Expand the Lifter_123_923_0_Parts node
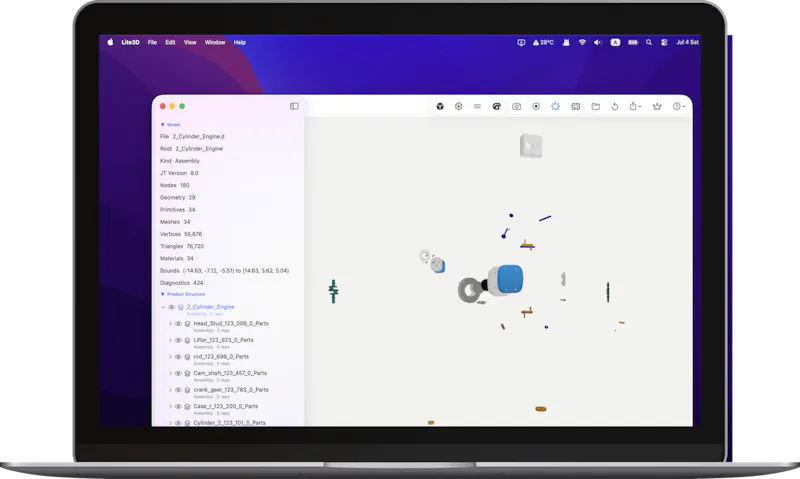 click(170, 340)
